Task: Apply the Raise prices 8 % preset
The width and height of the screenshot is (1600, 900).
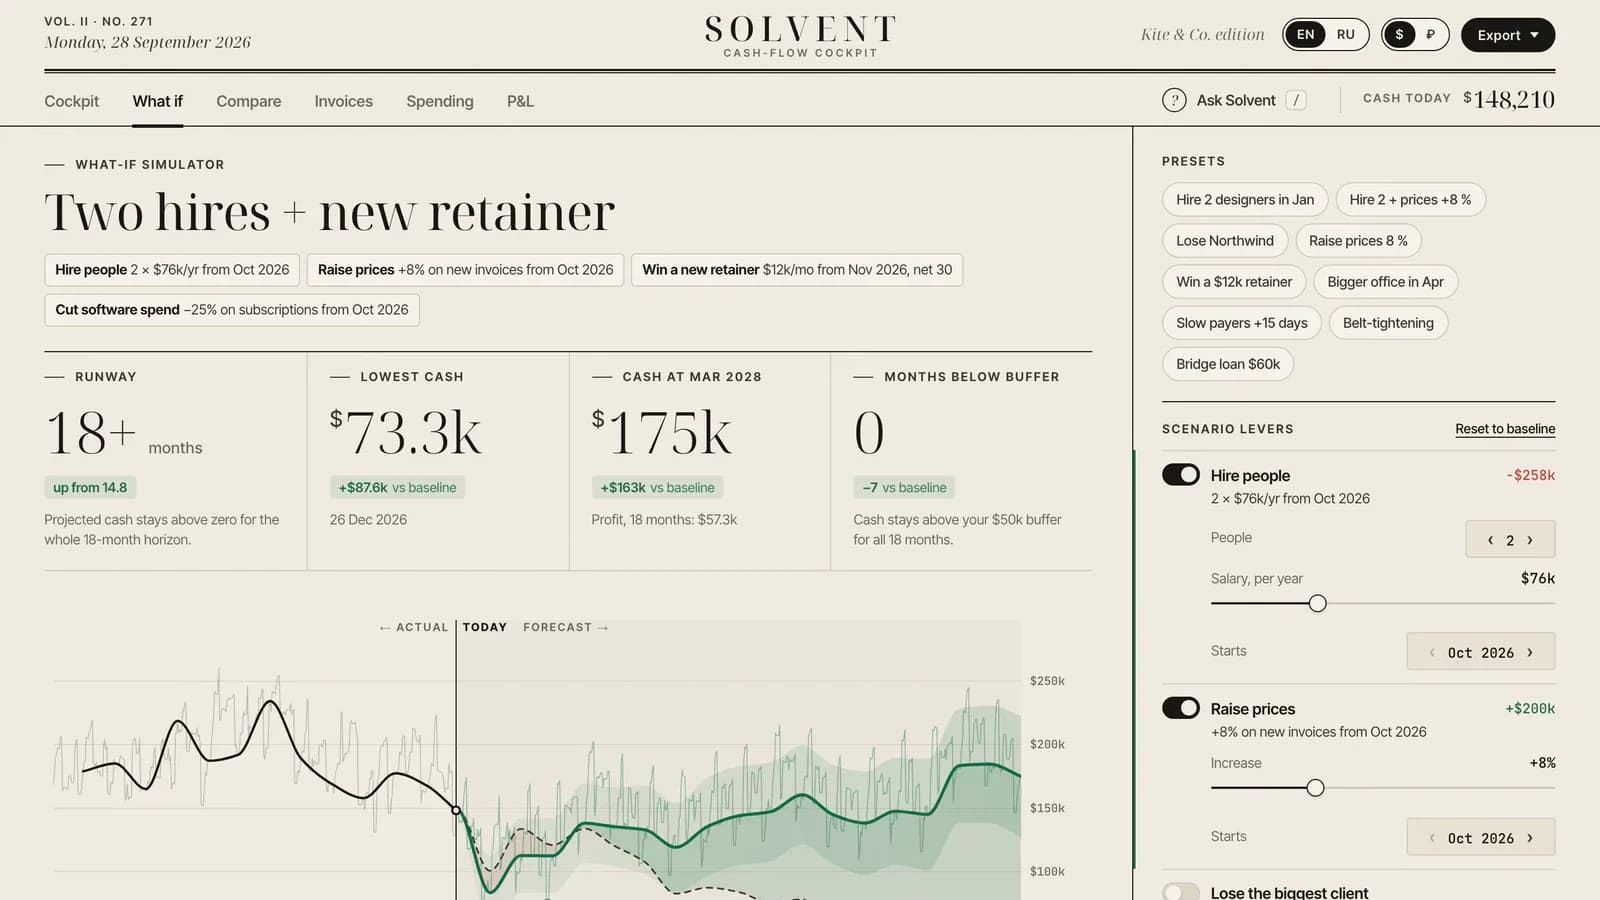Action: click(1358, 241)
